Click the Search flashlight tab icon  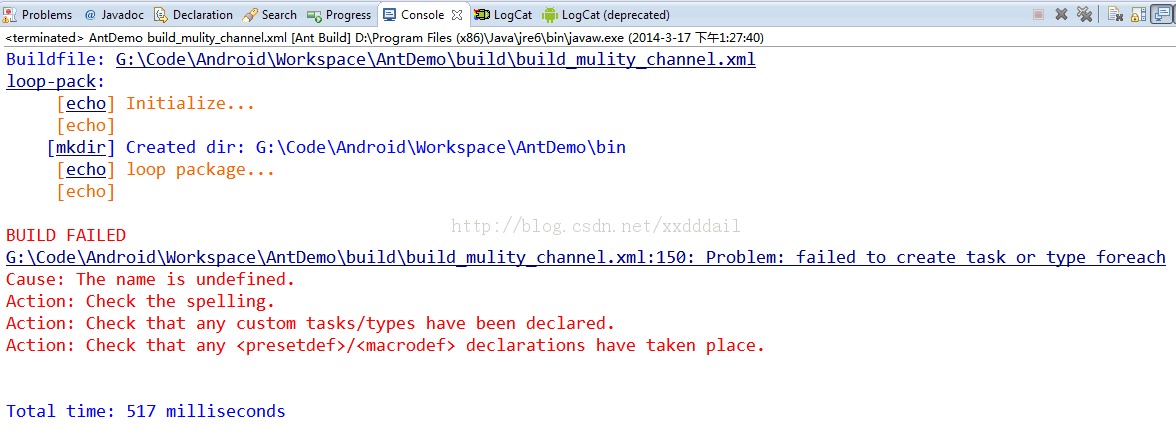250,14
